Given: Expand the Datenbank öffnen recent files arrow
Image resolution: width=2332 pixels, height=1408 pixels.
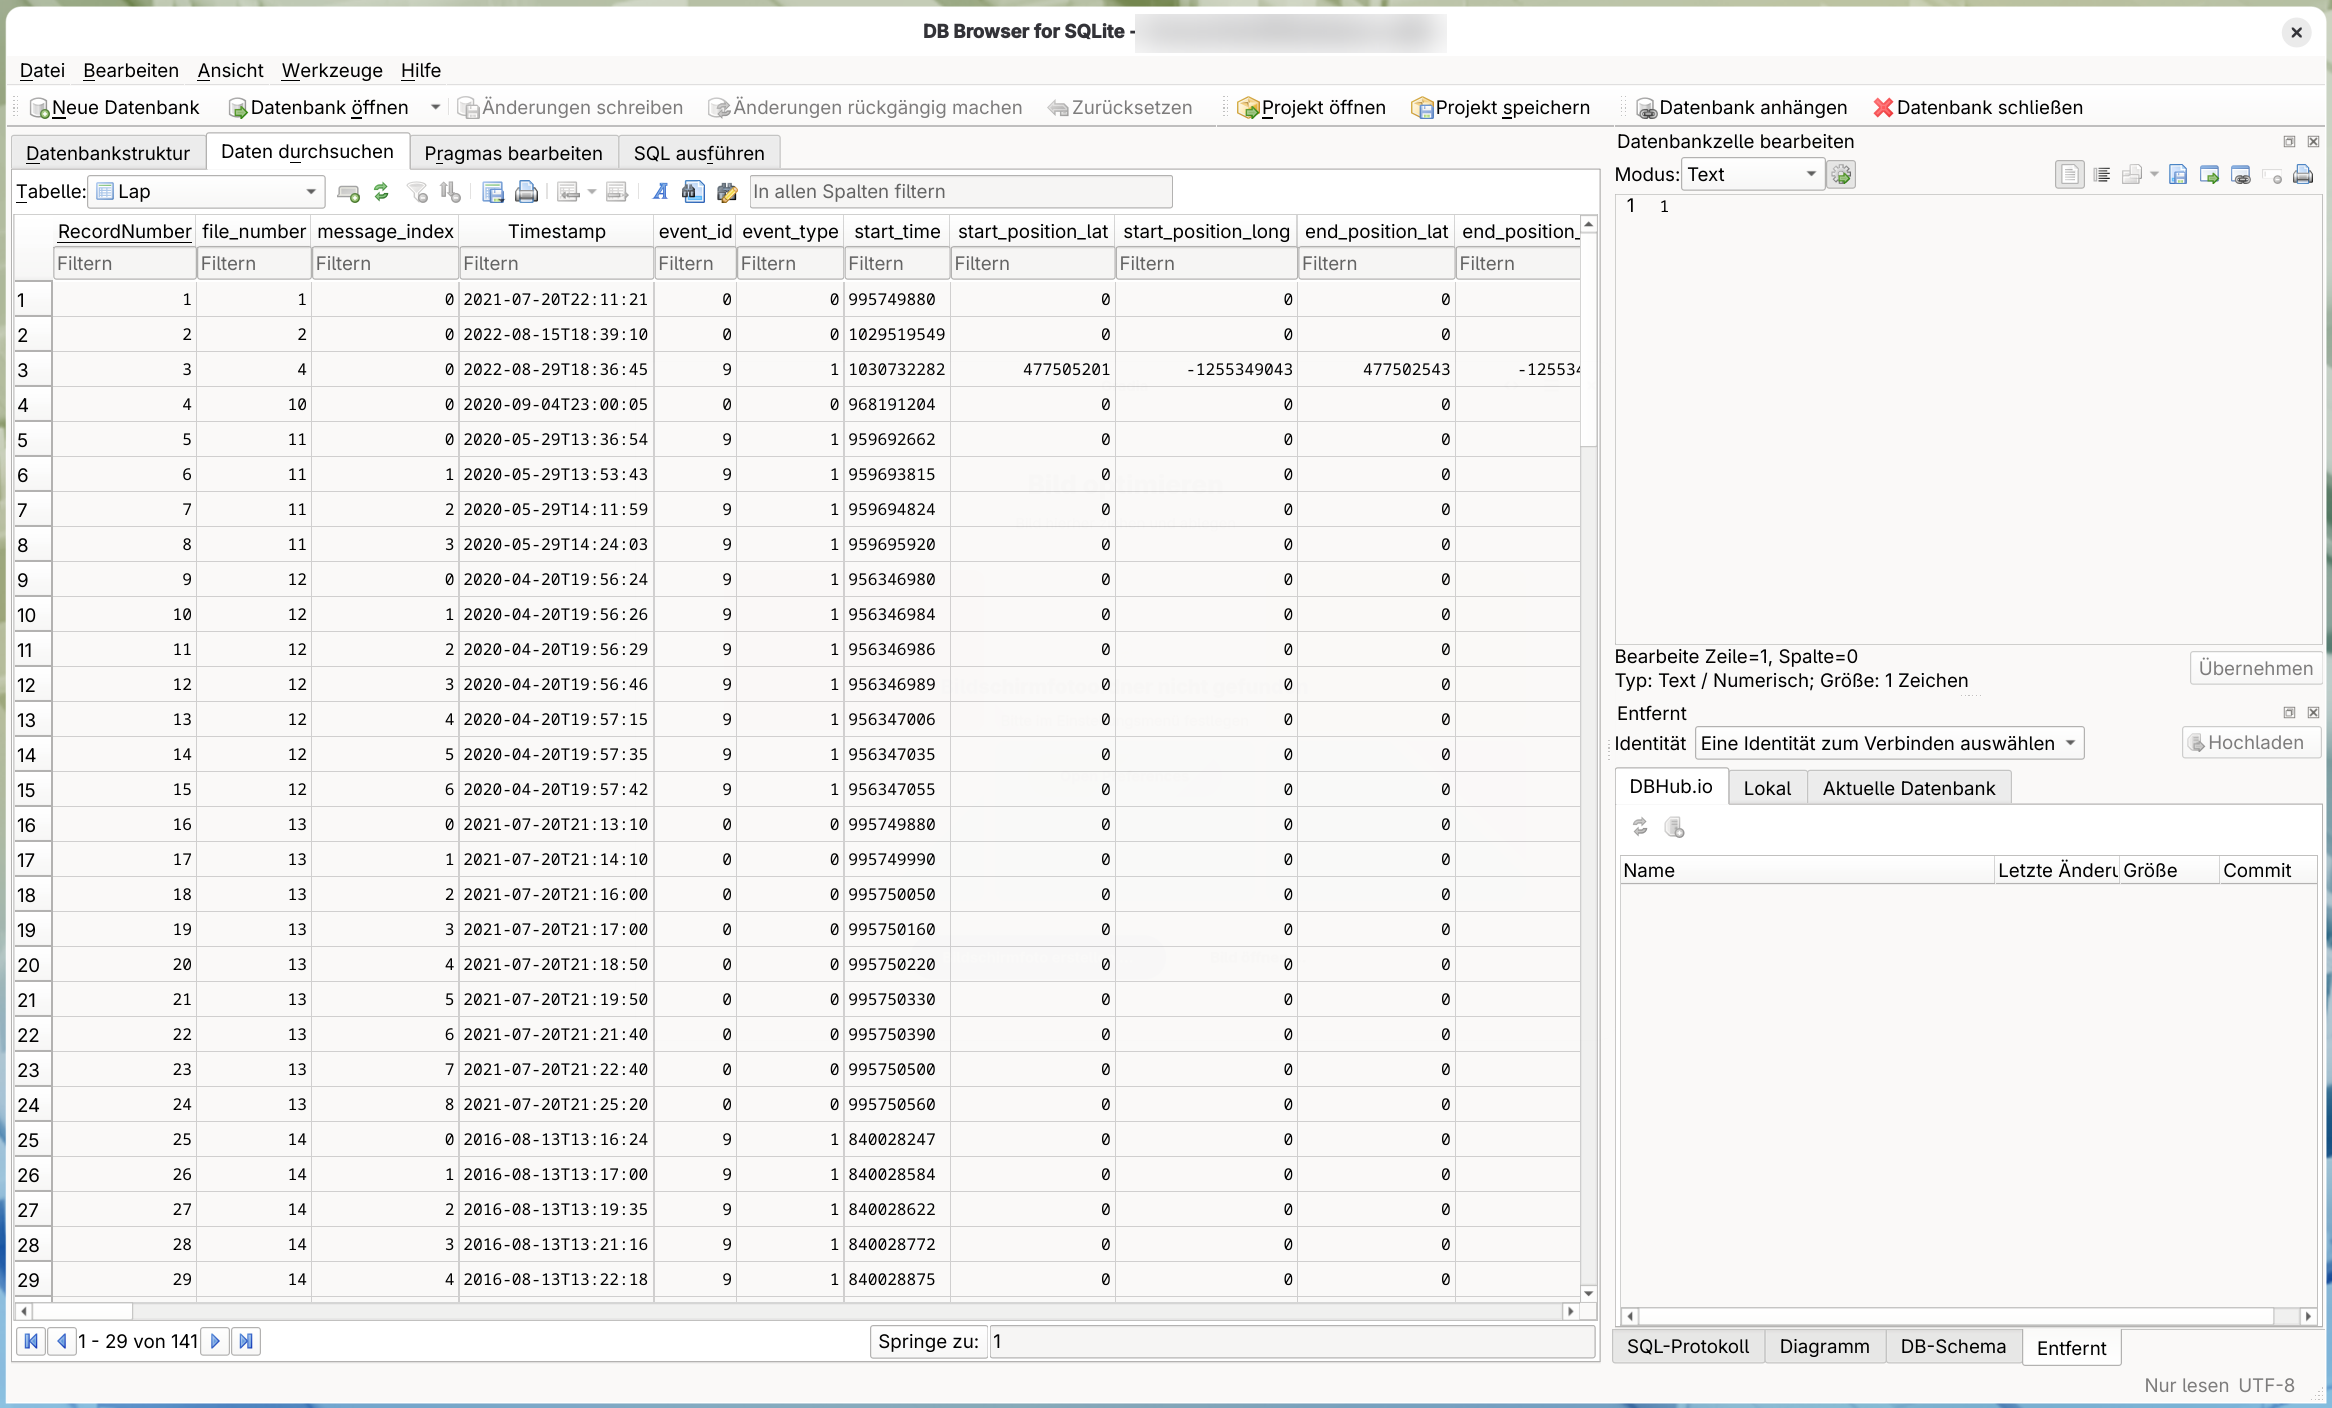Looking at the screenshot, I should [x=435, y=107].
